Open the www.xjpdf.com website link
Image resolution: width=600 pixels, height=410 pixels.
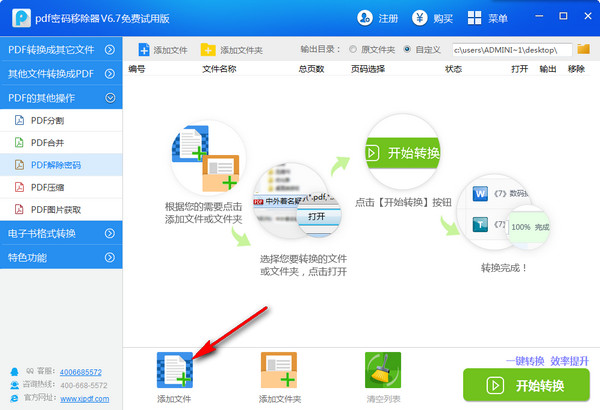[x=85, y=399]
